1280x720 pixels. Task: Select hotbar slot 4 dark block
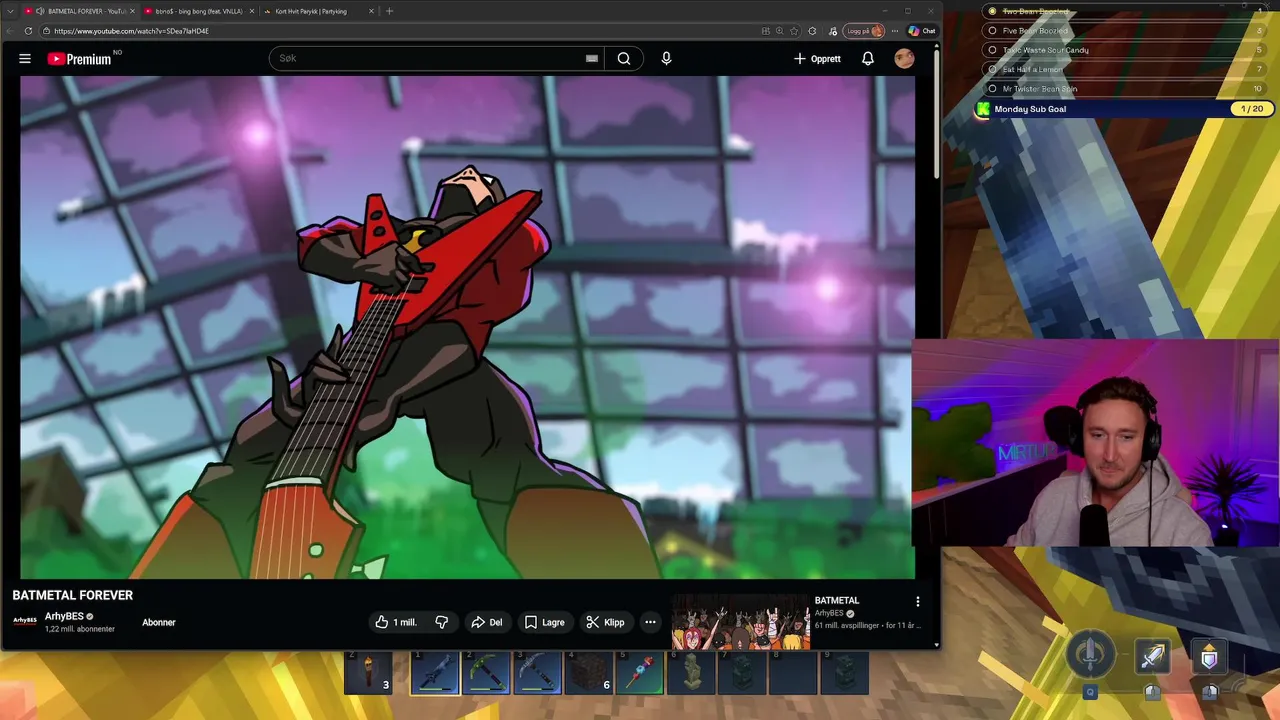pos(588,672)
